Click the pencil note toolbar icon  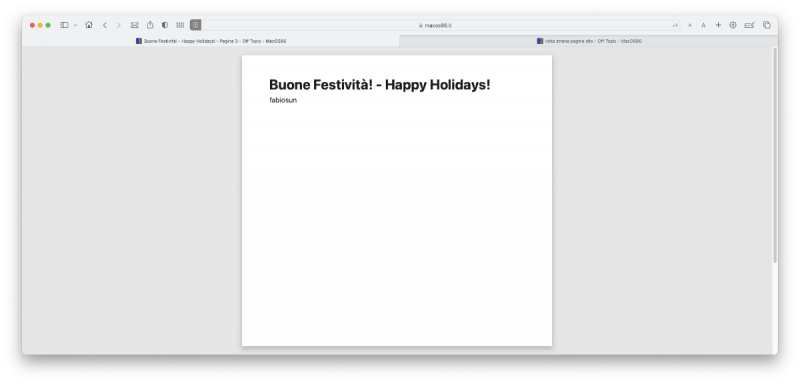click(749, 25)
